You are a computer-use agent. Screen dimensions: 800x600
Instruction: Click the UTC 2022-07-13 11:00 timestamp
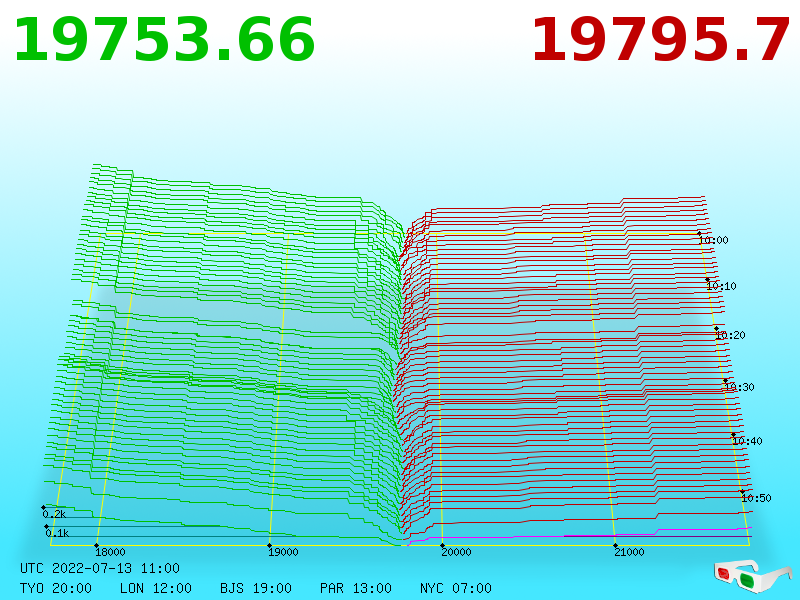pos(100,568)
